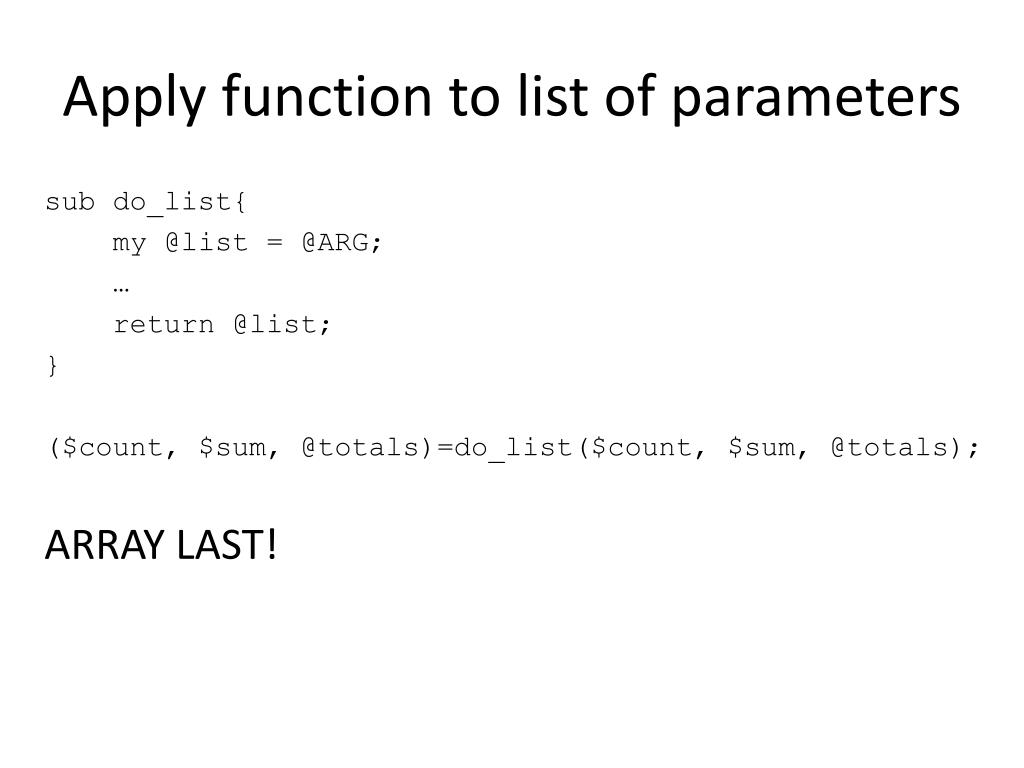The image size is (1024, 768).
Task: Click the final '@totals);' argument
Action: pyautogui.click(x=905, y=447)
